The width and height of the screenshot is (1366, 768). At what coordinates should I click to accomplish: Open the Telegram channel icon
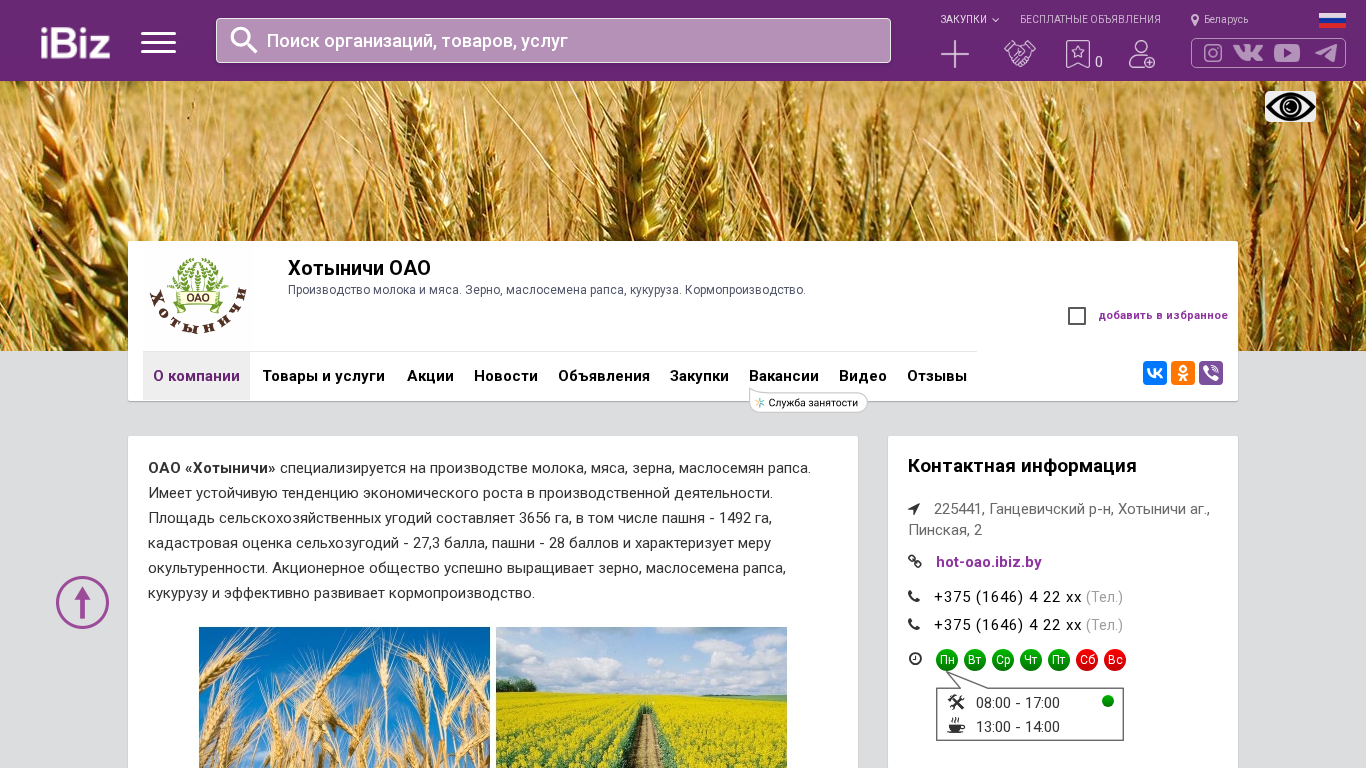coord(1326,53)
